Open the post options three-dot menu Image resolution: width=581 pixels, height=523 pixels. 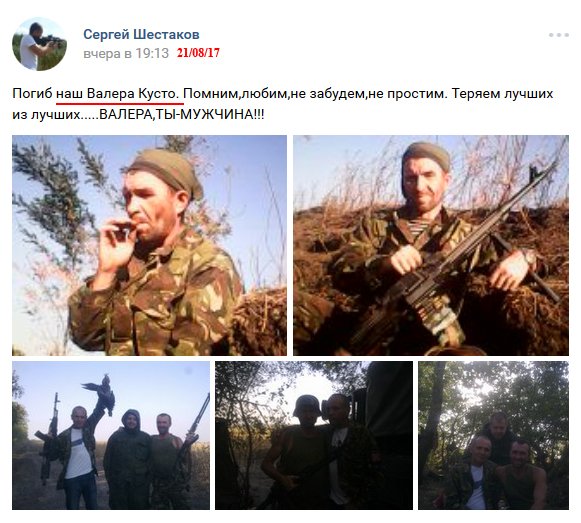coord(559,35)
